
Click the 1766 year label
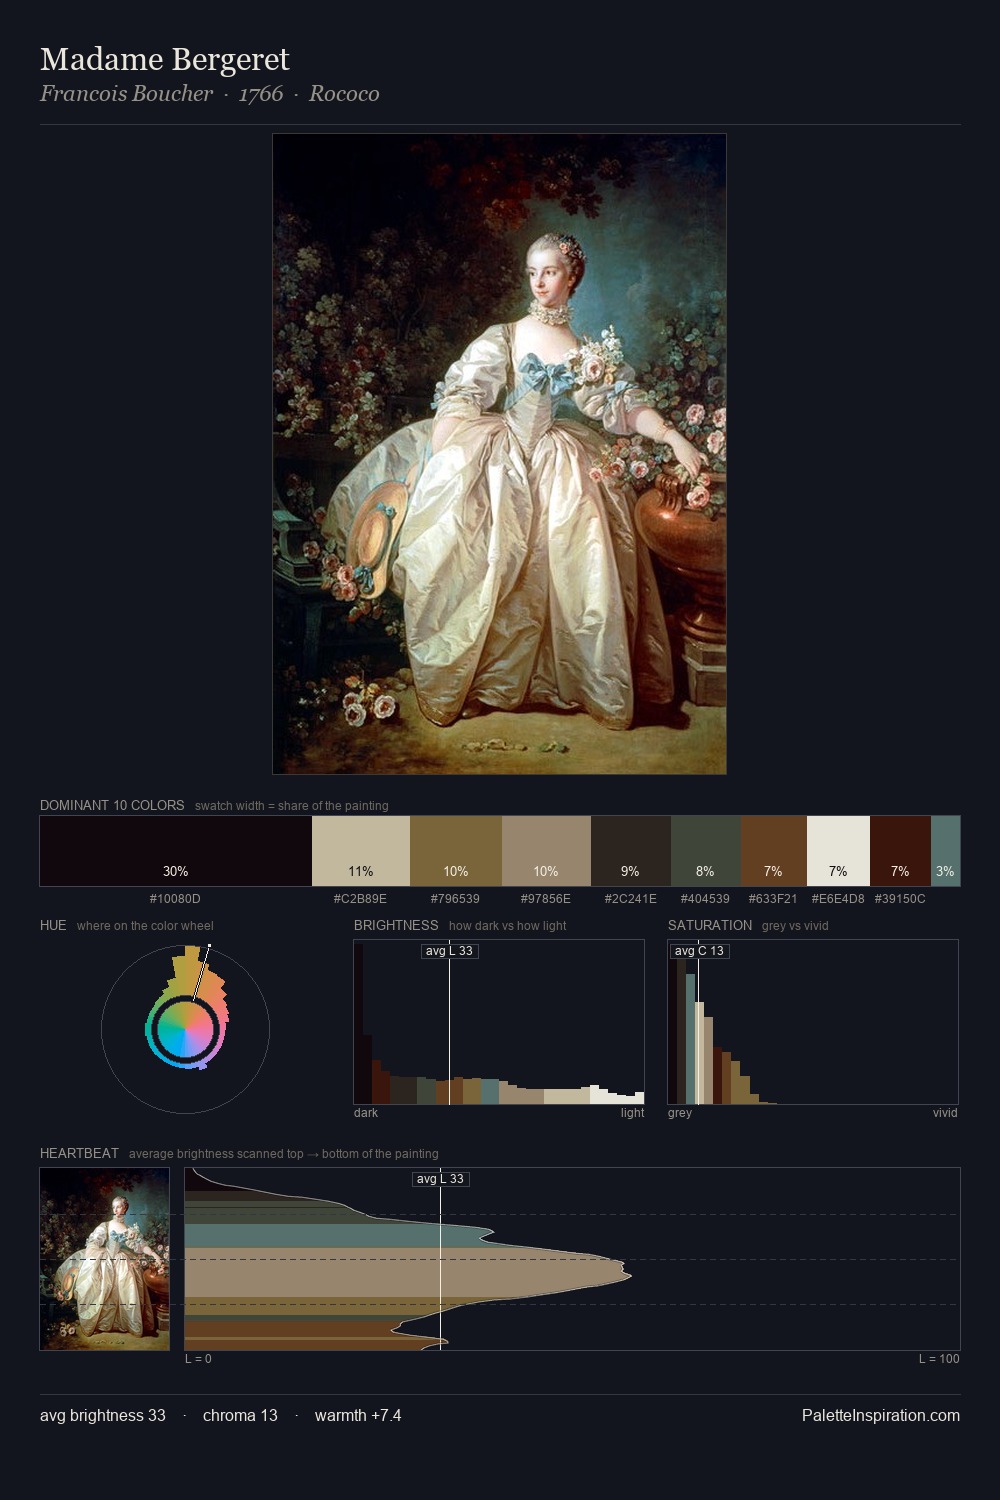pyautogui.click(x=261, y=94)
